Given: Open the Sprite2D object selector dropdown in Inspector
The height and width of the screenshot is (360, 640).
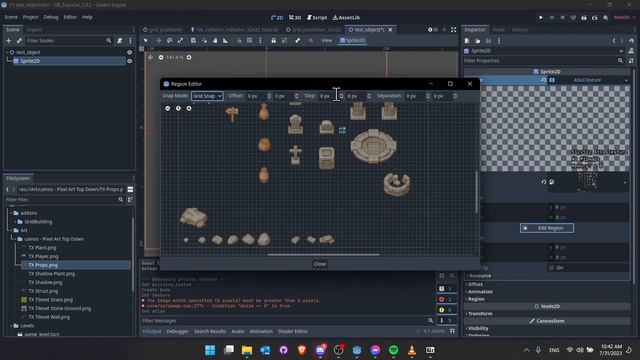Looking at the screenshot, I should 621,51.
